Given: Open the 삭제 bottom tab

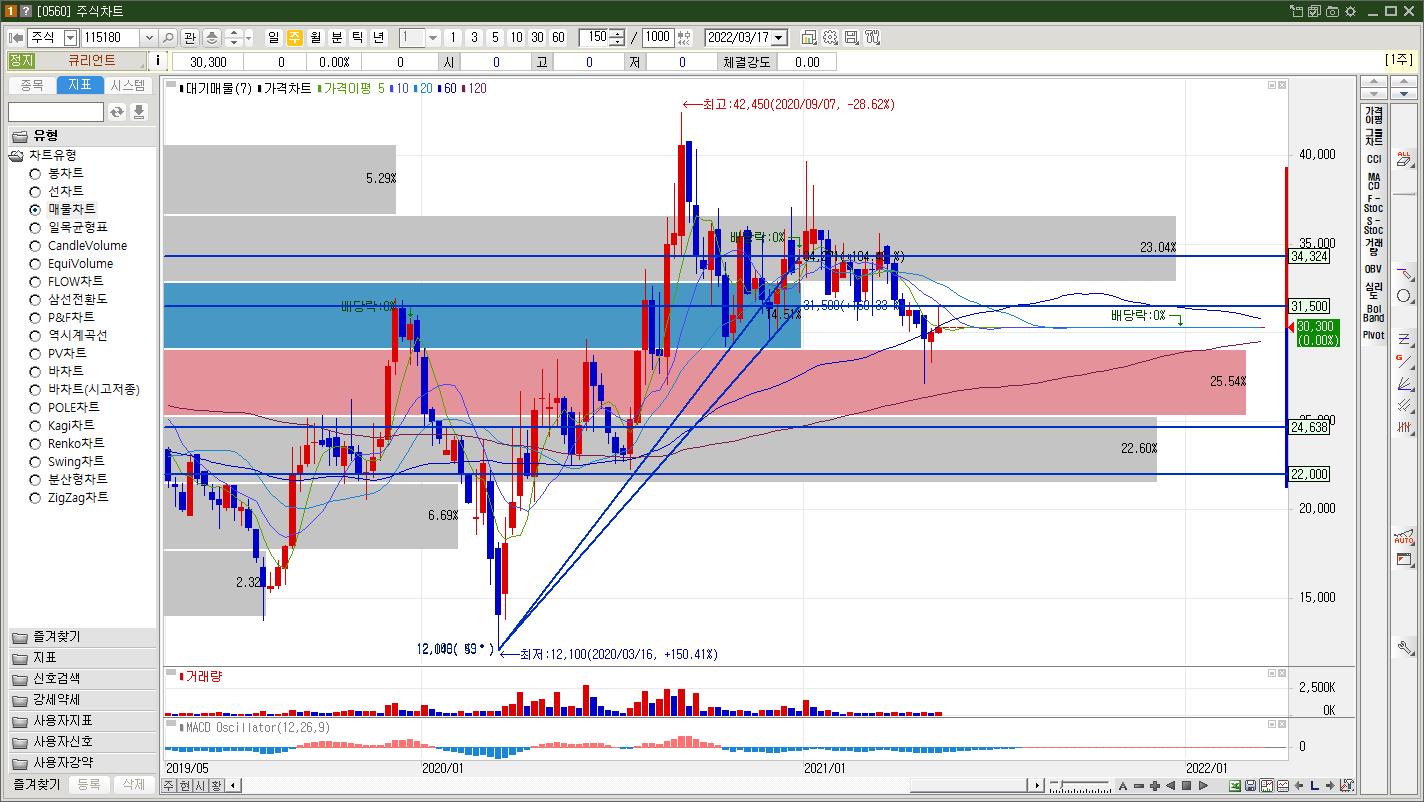Looking at the screenshot, I should (x=134, y=785).
